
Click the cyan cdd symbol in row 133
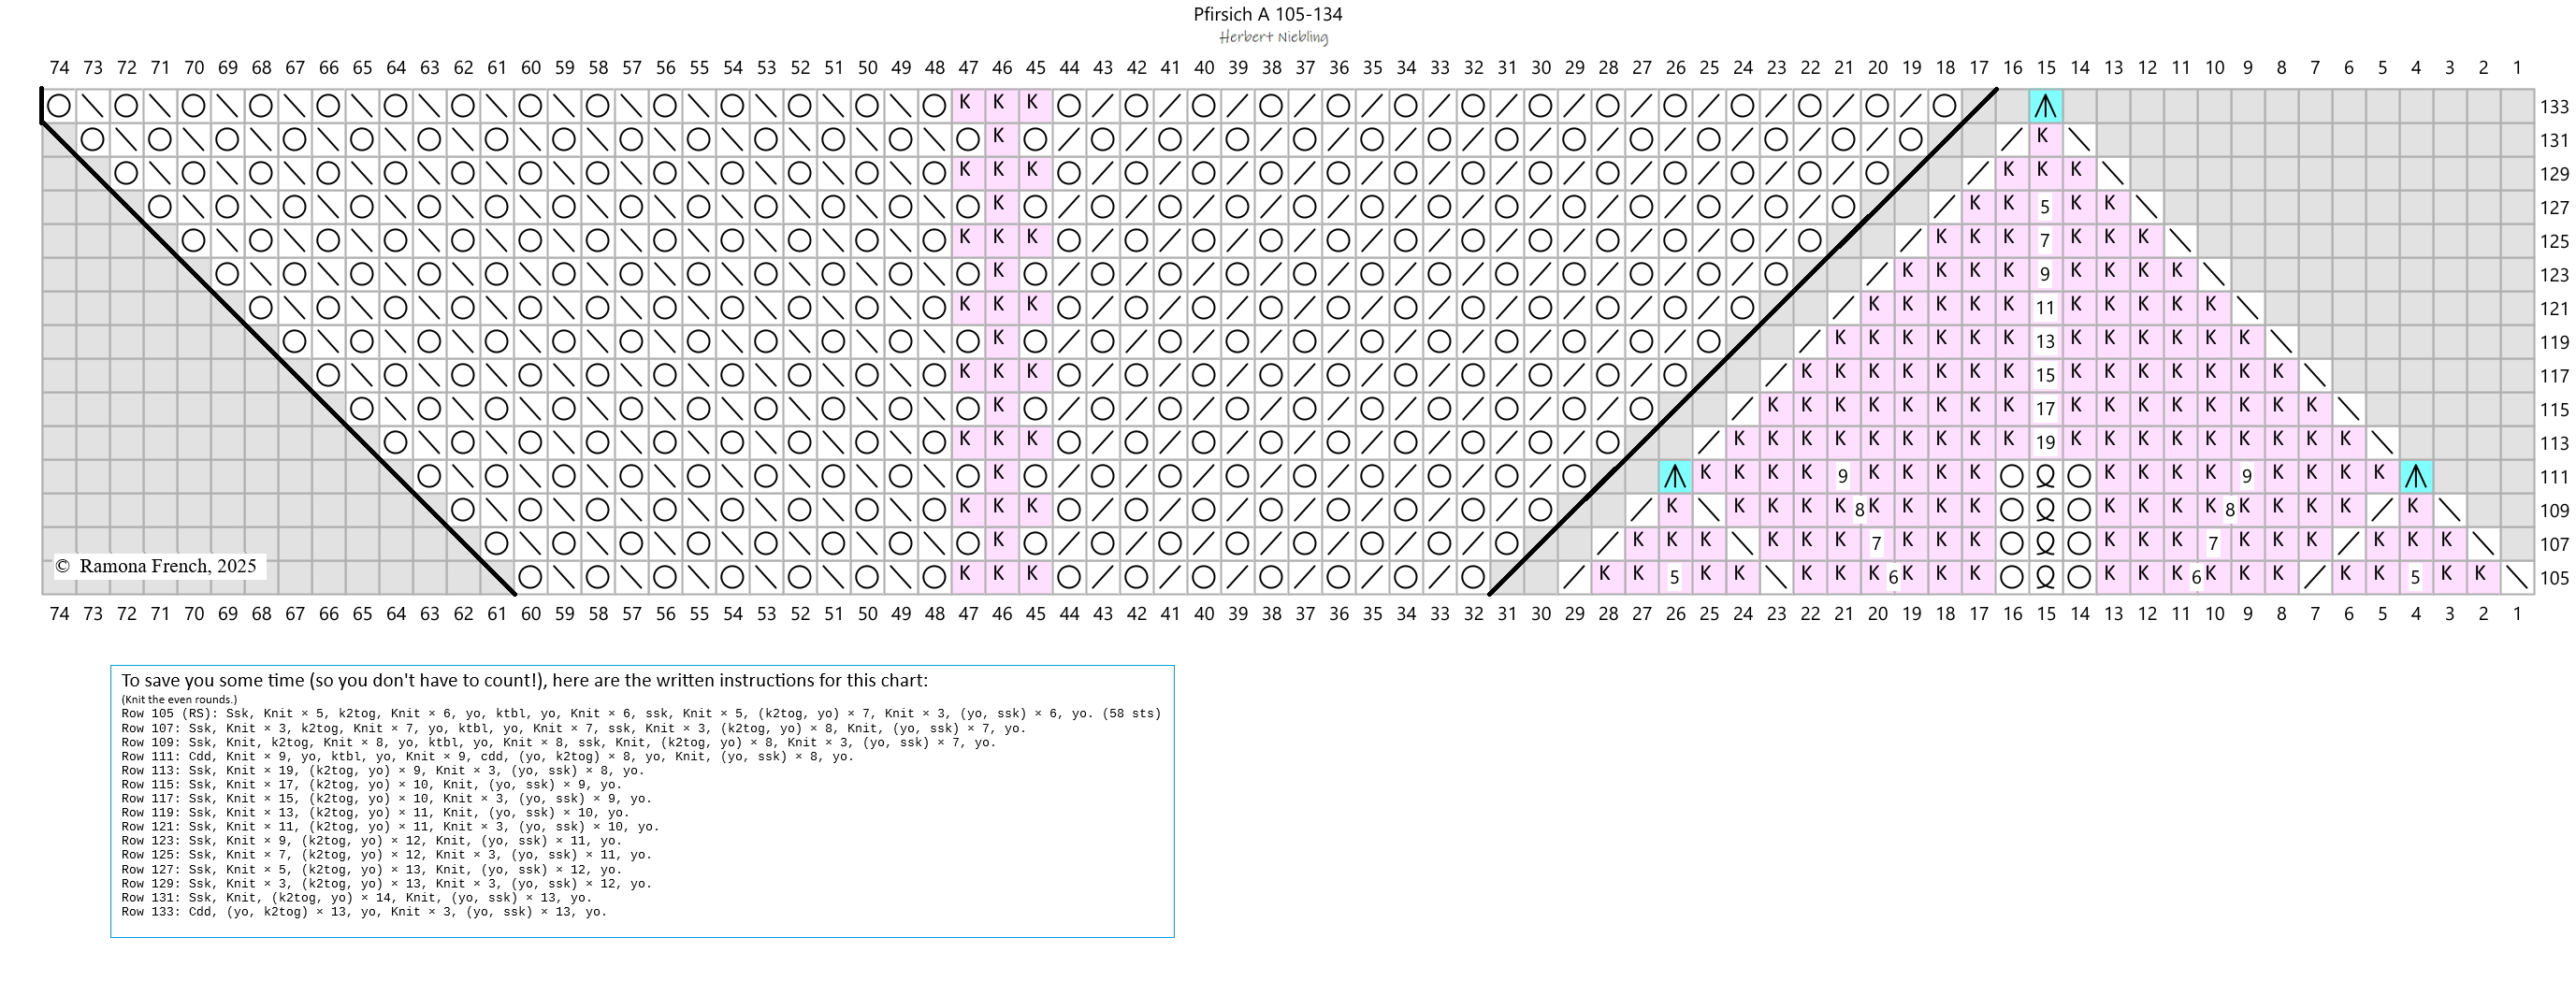(2045, 106)
